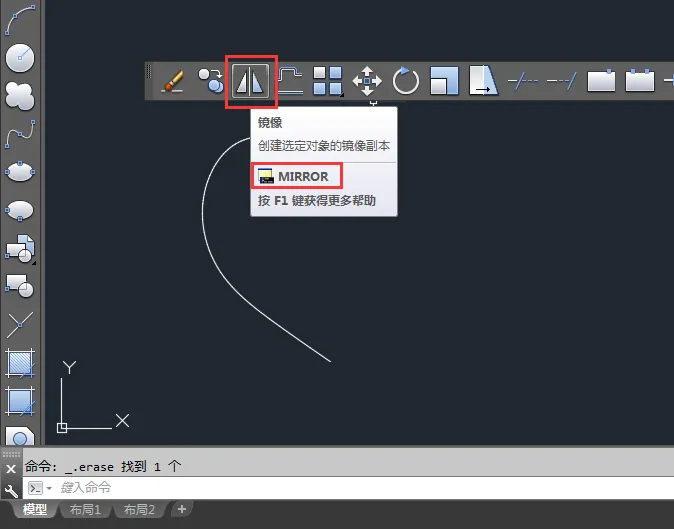Select the Circle drawing tool
Image resolution: width=674 pixels, height=529 pixels.
[20, 58]
